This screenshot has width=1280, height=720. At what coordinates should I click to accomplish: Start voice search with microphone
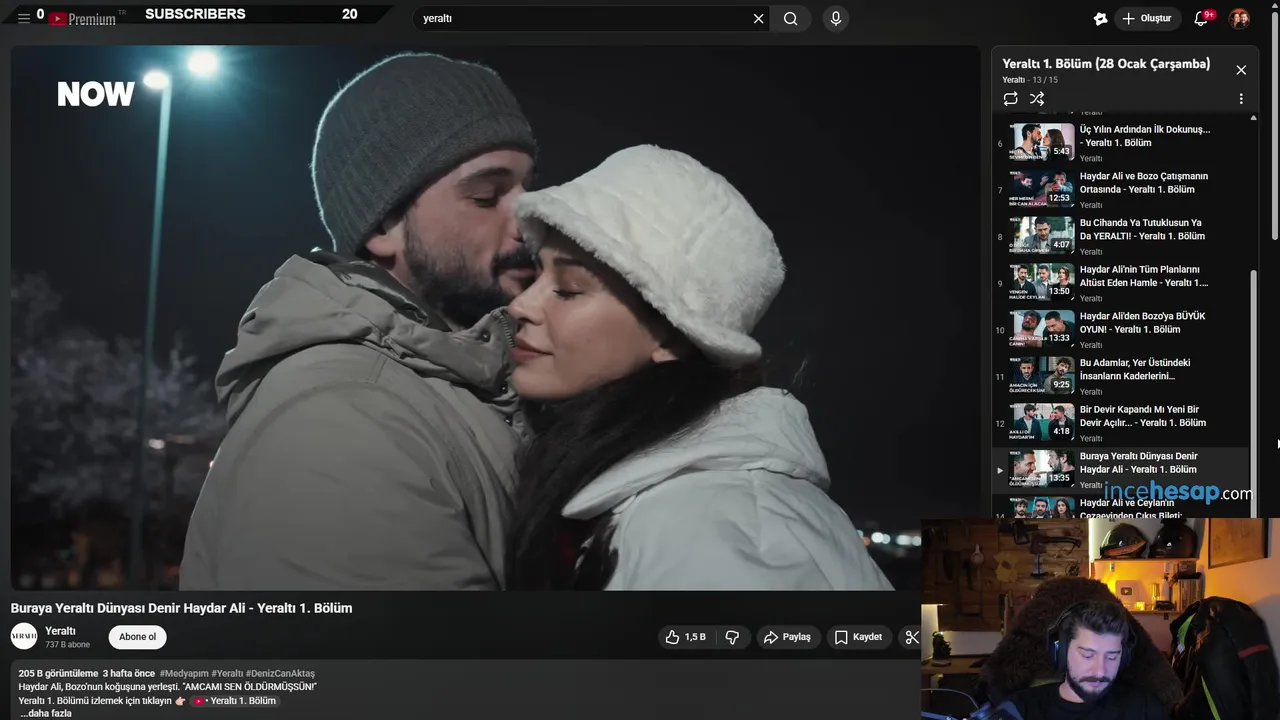click(x=836, y=18)
